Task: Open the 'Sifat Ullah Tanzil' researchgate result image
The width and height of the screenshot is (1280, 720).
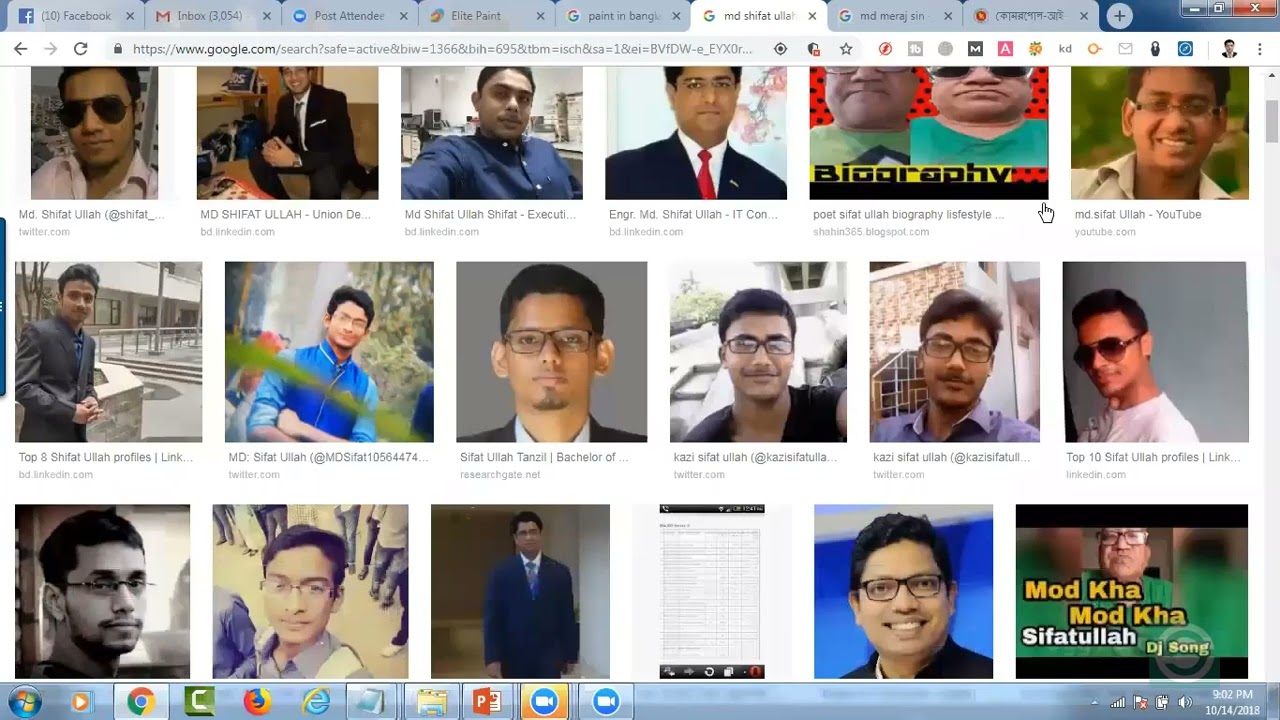Action: [551, 352]
